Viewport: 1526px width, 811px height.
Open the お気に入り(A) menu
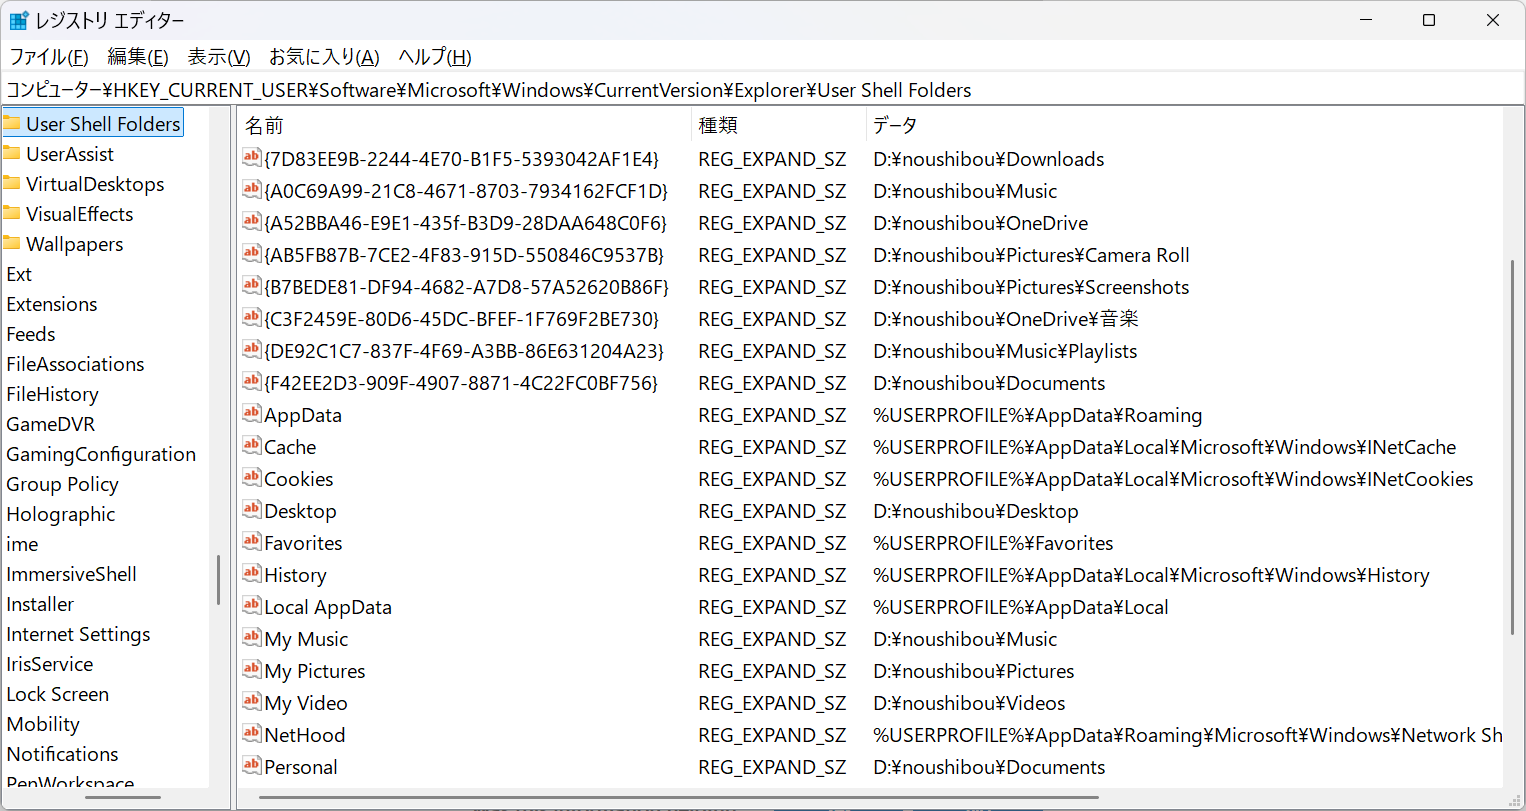coord(324,57)
